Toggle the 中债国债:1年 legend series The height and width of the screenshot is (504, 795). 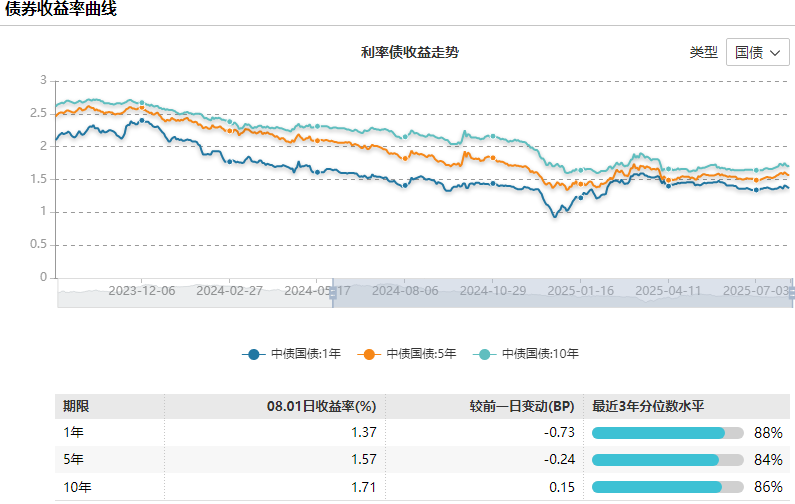click(291, 354)
